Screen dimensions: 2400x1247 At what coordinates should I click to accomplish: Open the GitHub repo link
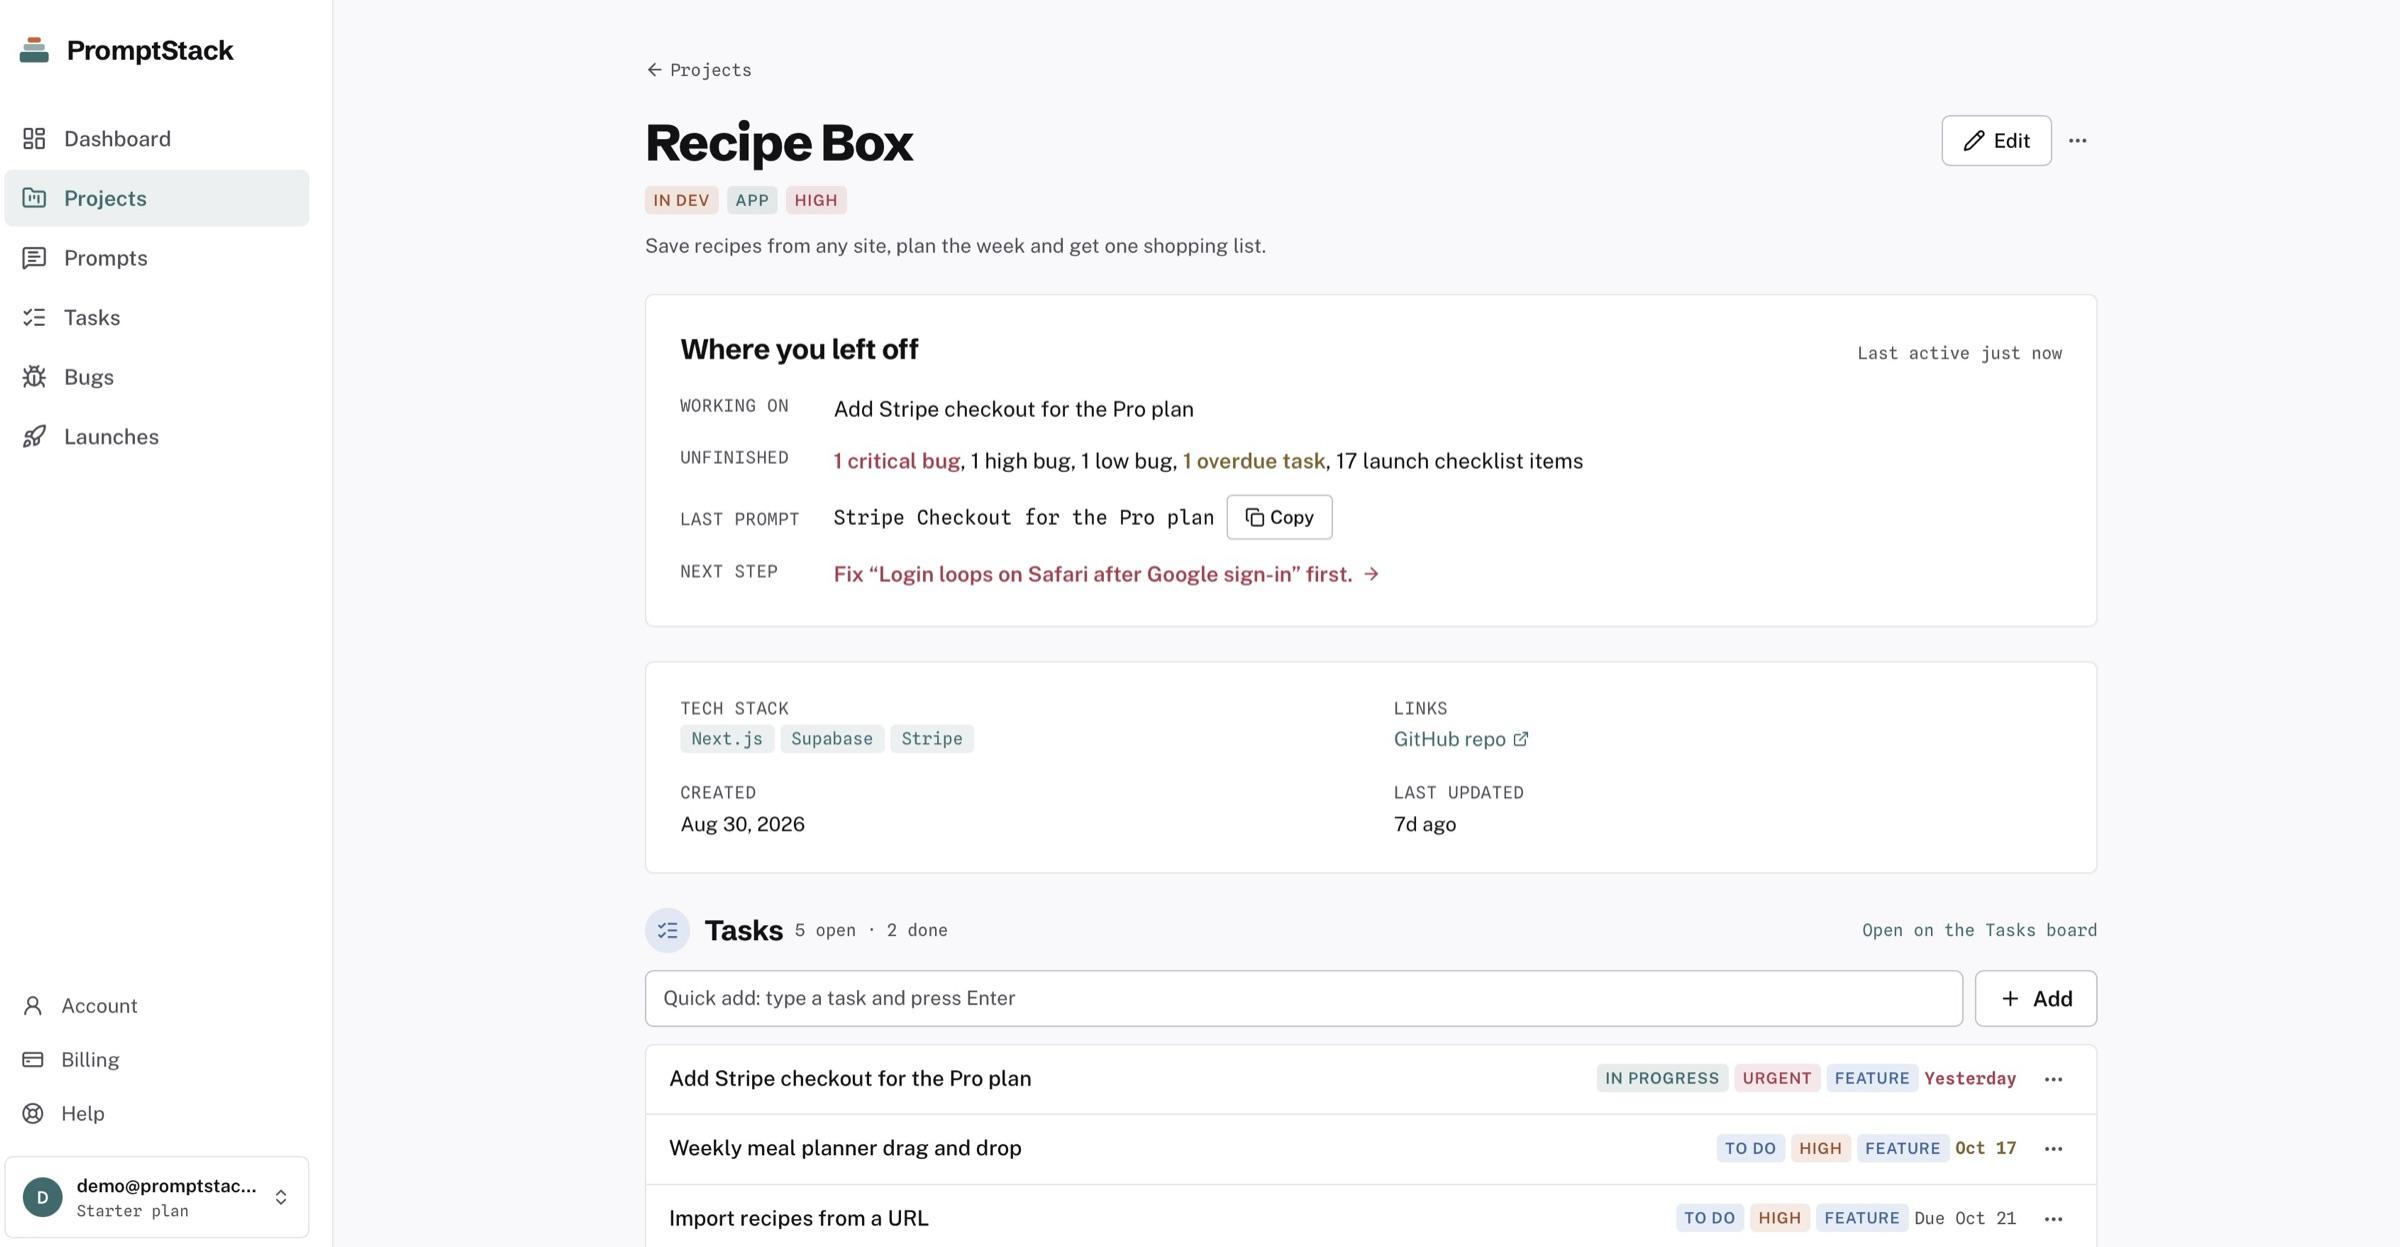[1461, 739]
